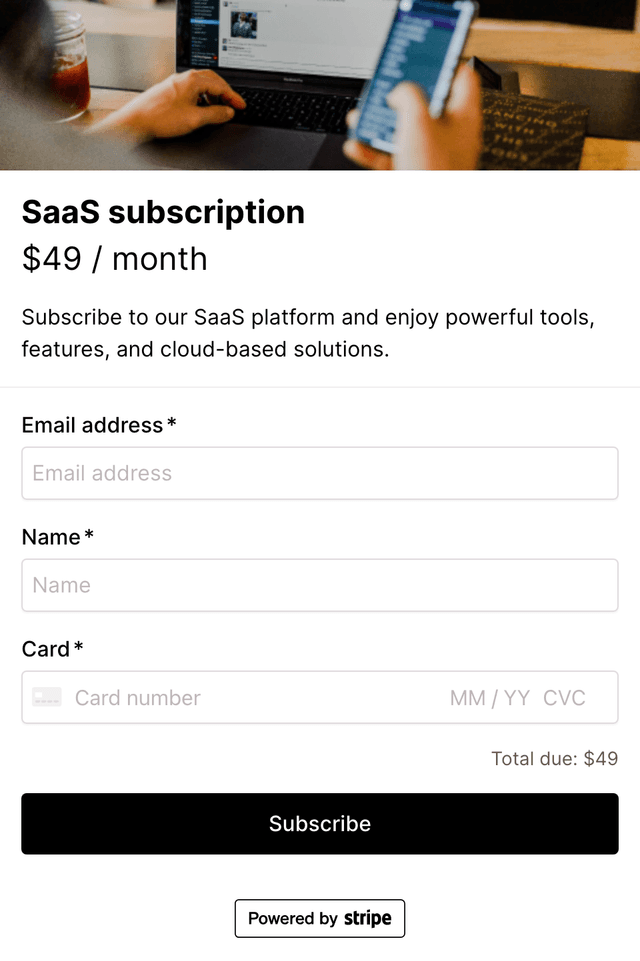
Task: Select the Card number field
Action: pos(250,698)
